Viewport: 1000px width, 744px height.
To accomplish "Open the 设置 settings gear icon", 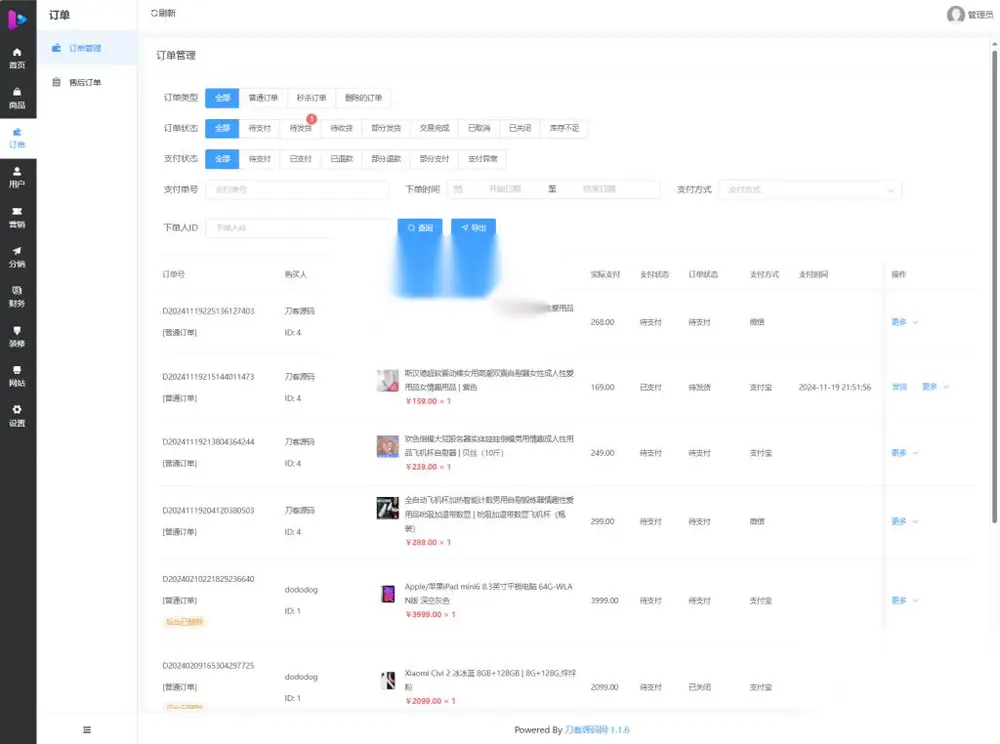I will click(x=17, y=416).
